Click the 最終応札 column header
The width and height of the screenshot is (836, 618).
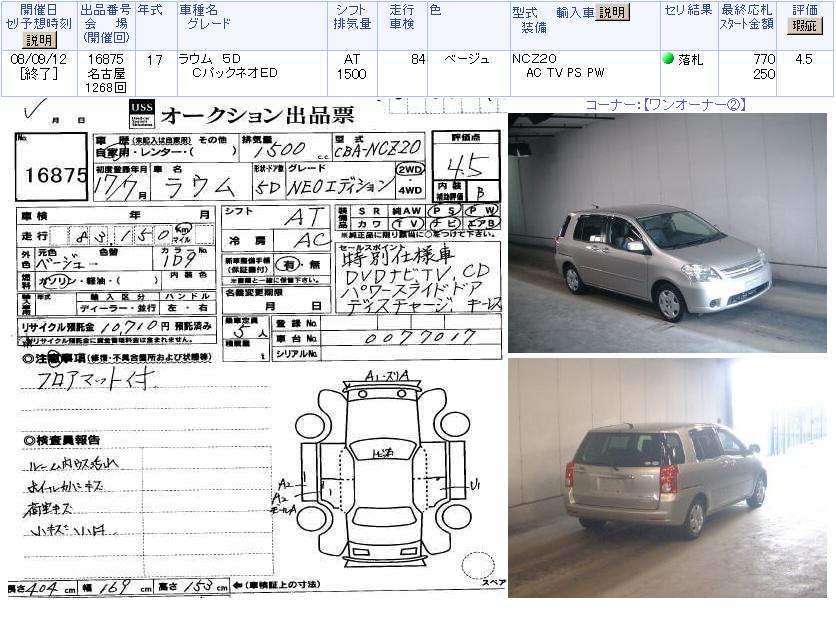click(x=746, y=10)
